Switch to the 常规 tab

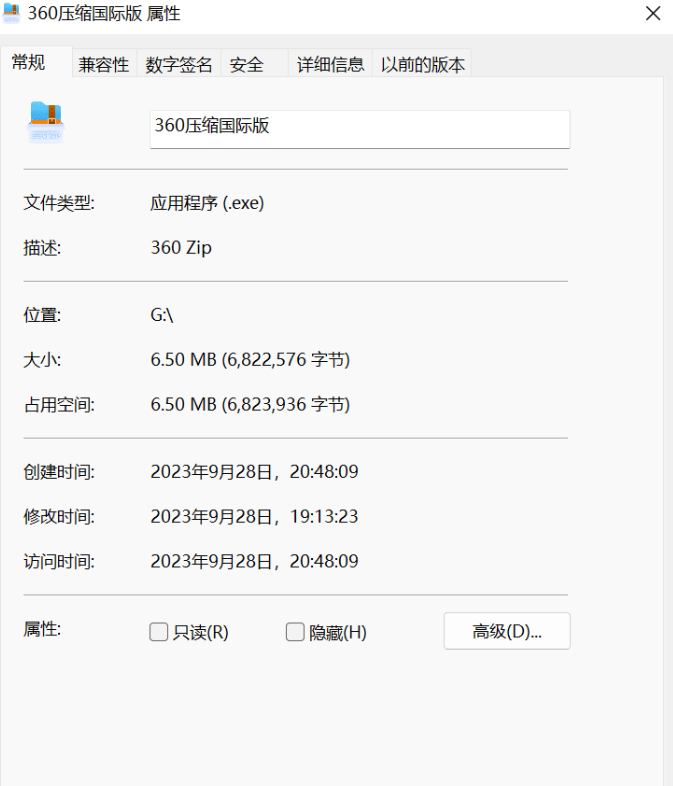(29, 63)
